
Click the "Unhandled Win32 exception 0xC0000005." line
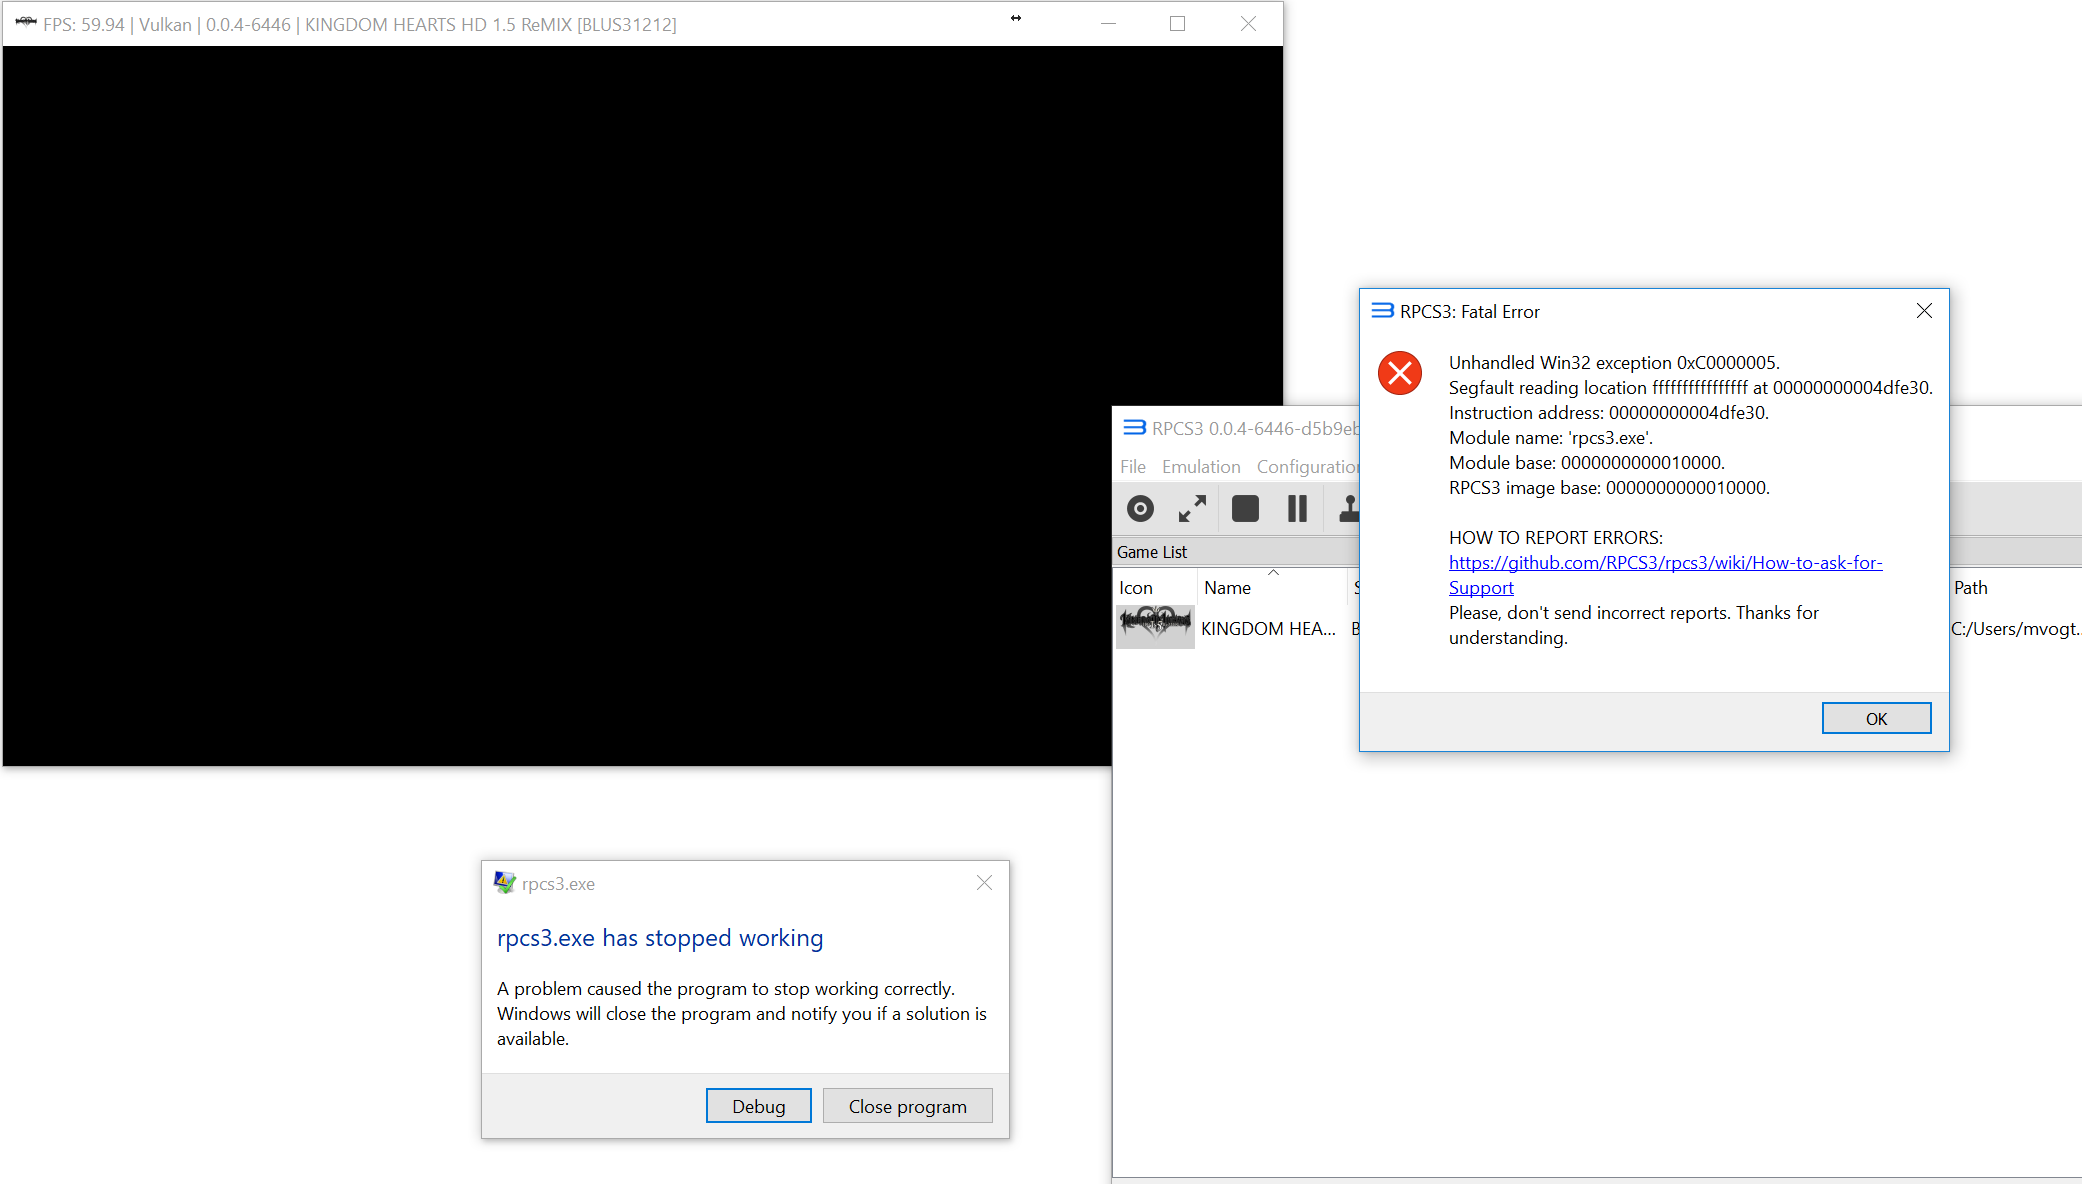tap(1614, 363)
